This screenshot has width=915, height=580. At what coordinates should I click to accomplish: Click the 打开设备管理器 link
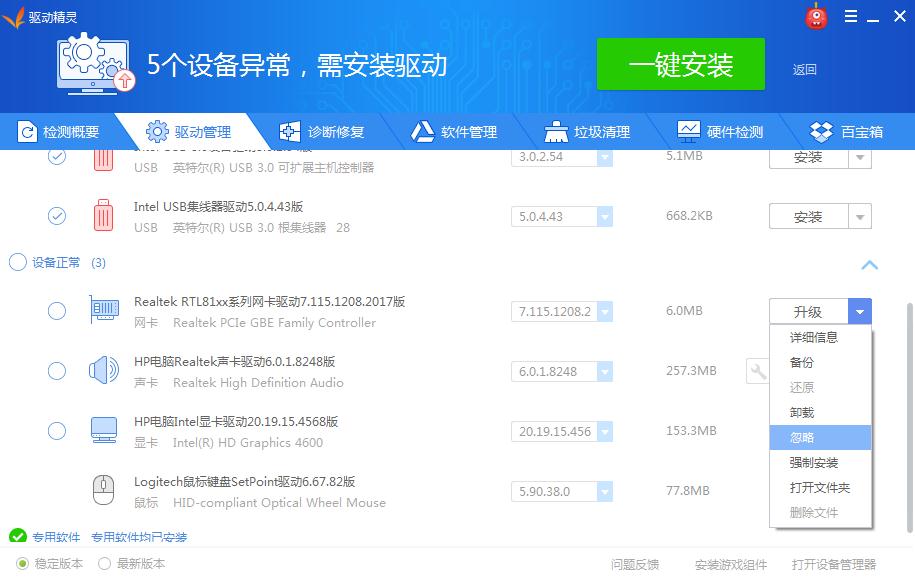834,564
